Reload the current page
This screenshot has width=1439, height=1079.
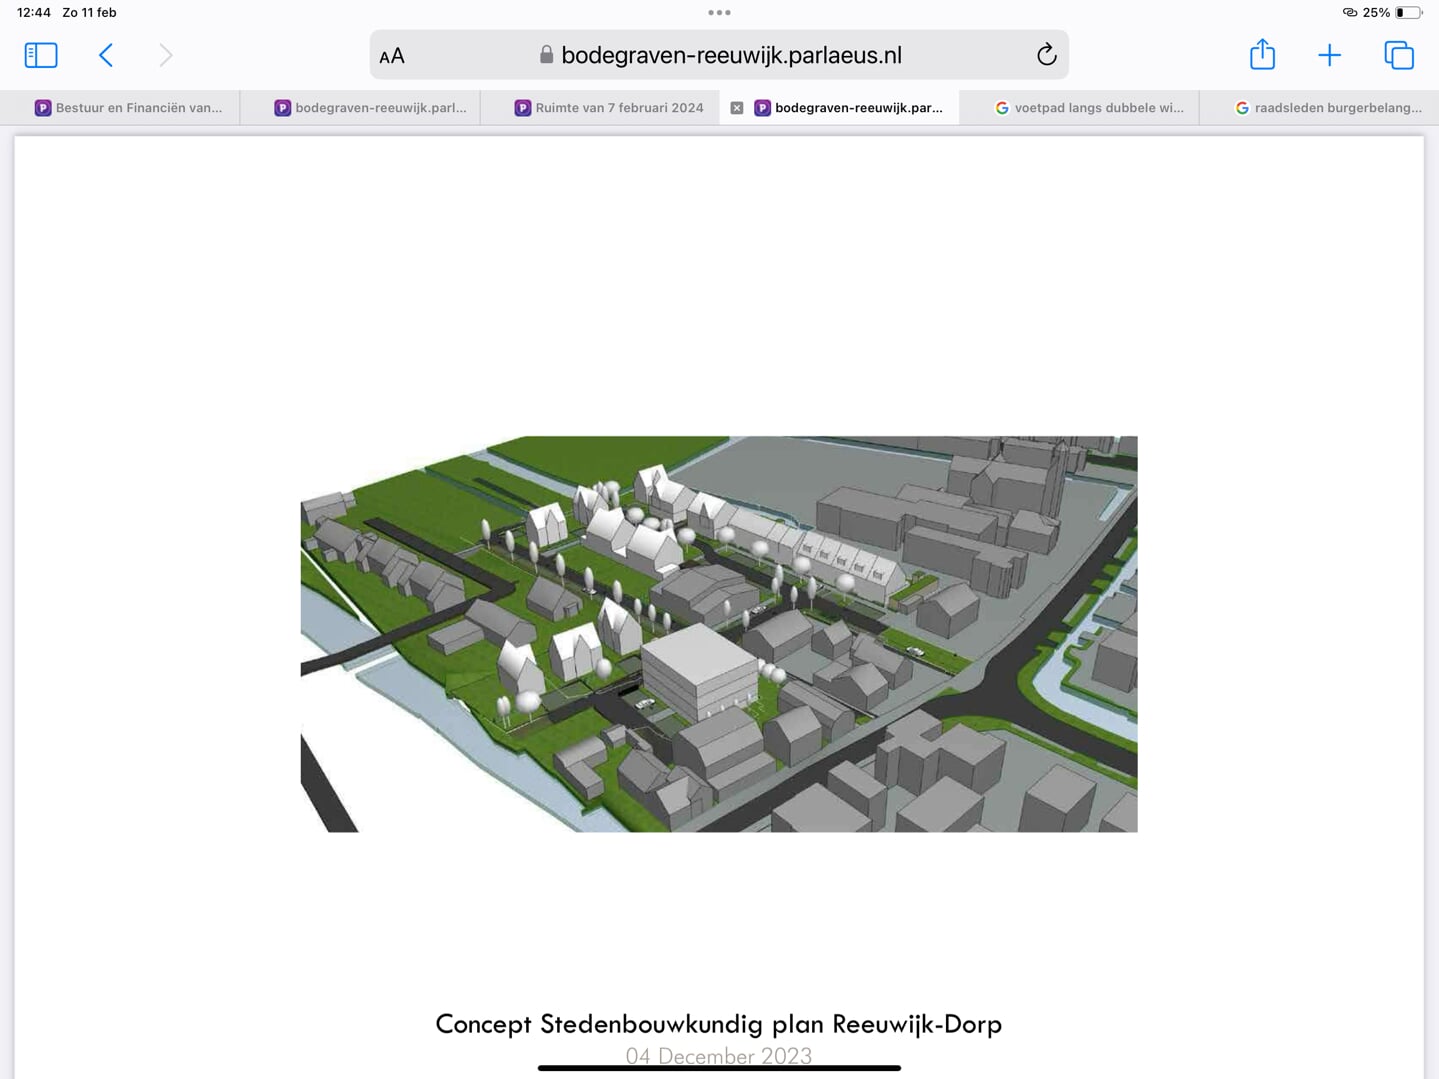1046,55
